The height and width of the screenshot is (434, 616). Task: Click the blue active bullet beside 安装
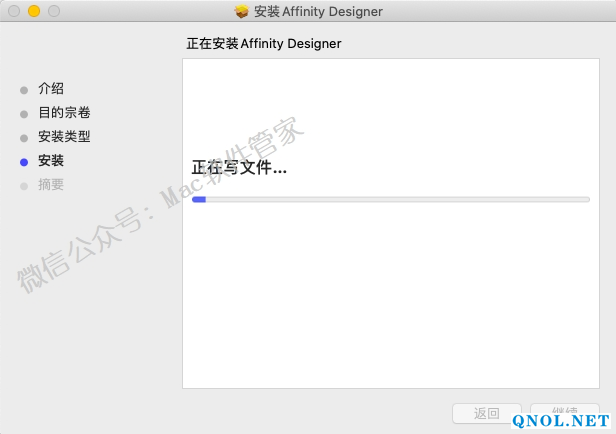point(24,161)
